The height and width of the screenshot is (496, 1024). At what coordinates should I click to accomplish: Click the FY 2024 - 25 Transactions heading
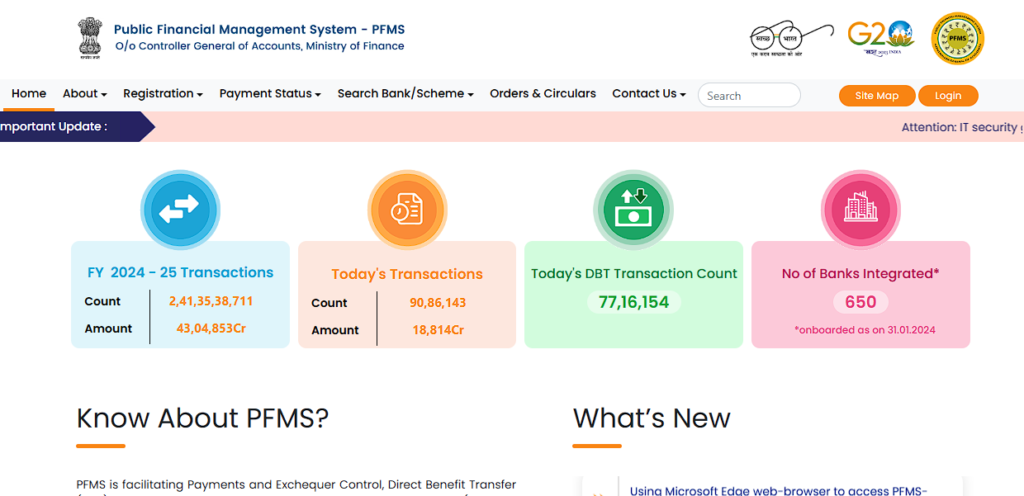pos(180,273)
